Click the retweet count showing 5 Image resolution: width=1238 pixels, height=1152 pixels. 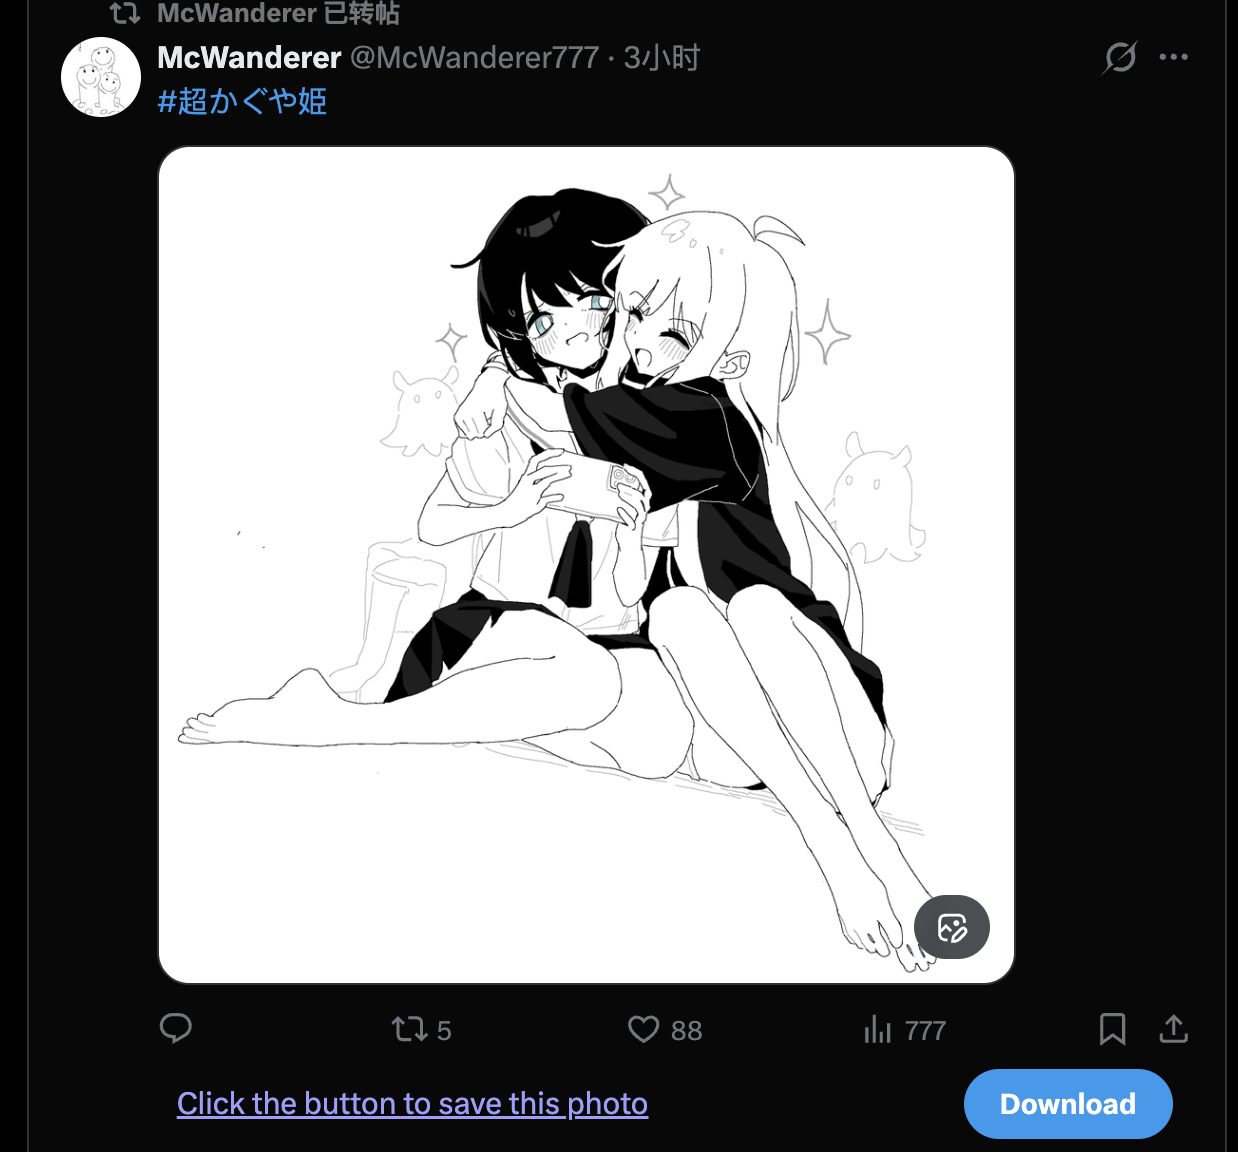point(442,1029)
